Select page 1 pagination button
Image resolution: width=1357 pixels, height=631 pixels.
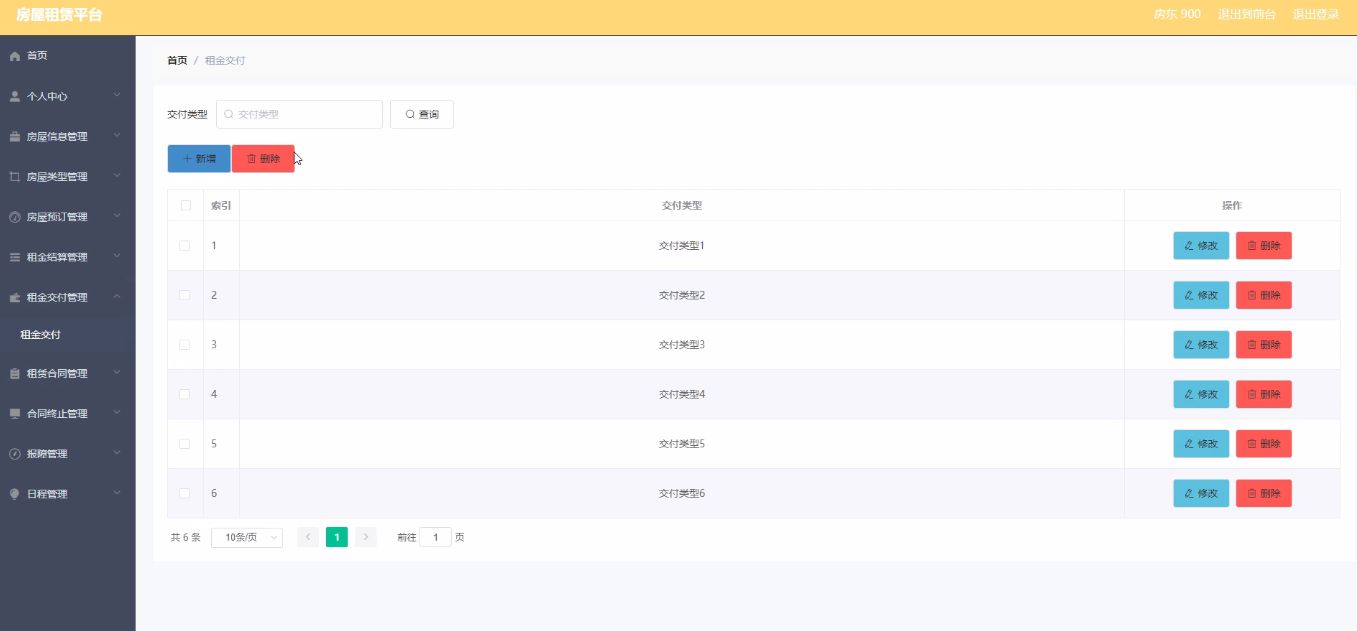337,537
